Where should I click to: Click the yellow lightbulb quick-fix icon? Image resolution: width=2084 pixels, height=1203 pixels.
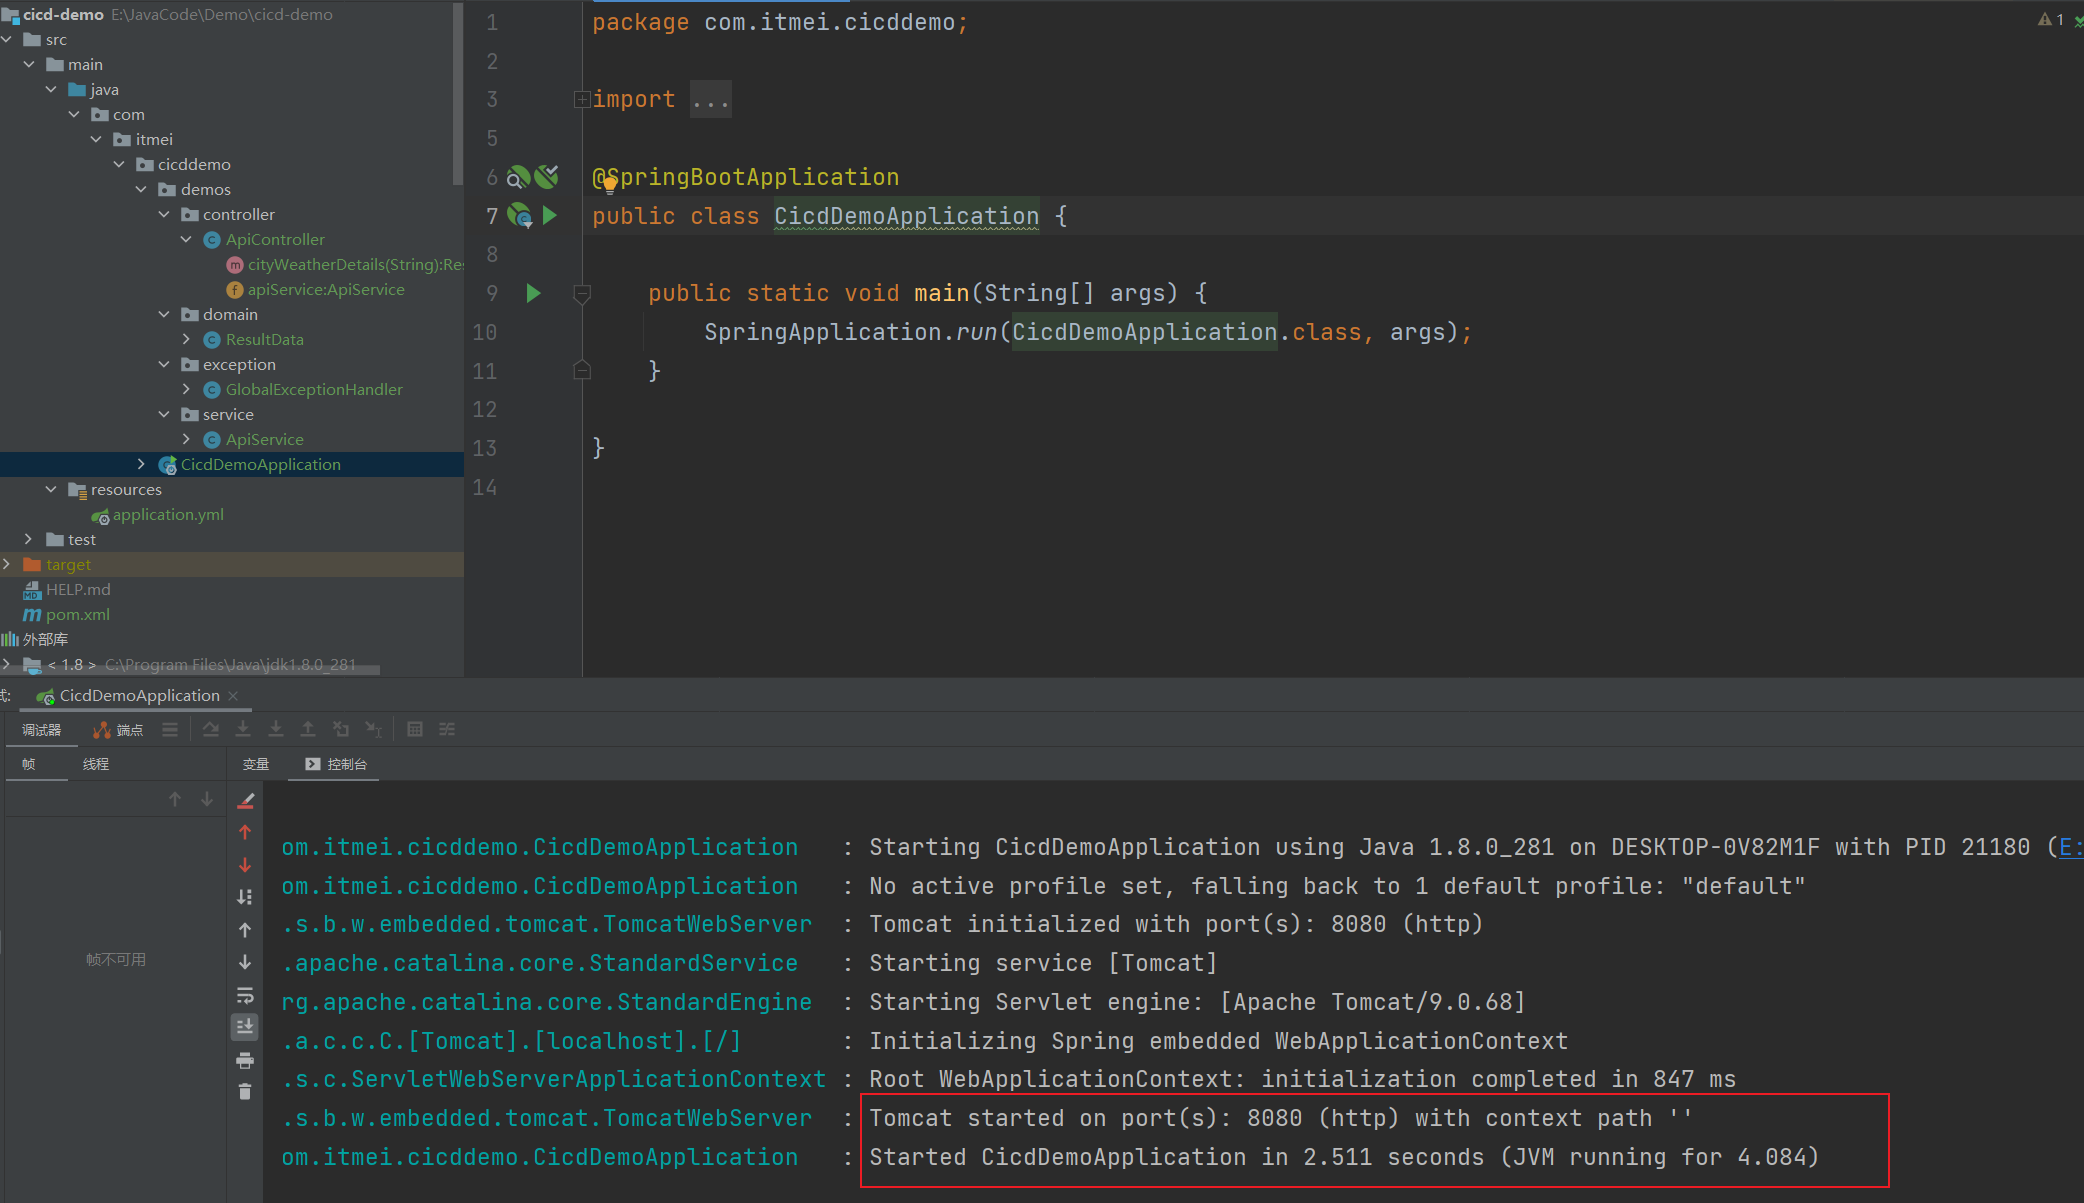[609, 184]
